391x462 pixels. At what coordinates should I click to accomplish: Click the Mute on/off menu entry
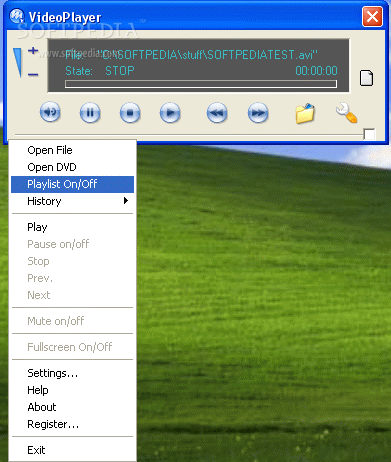[72, 321]
